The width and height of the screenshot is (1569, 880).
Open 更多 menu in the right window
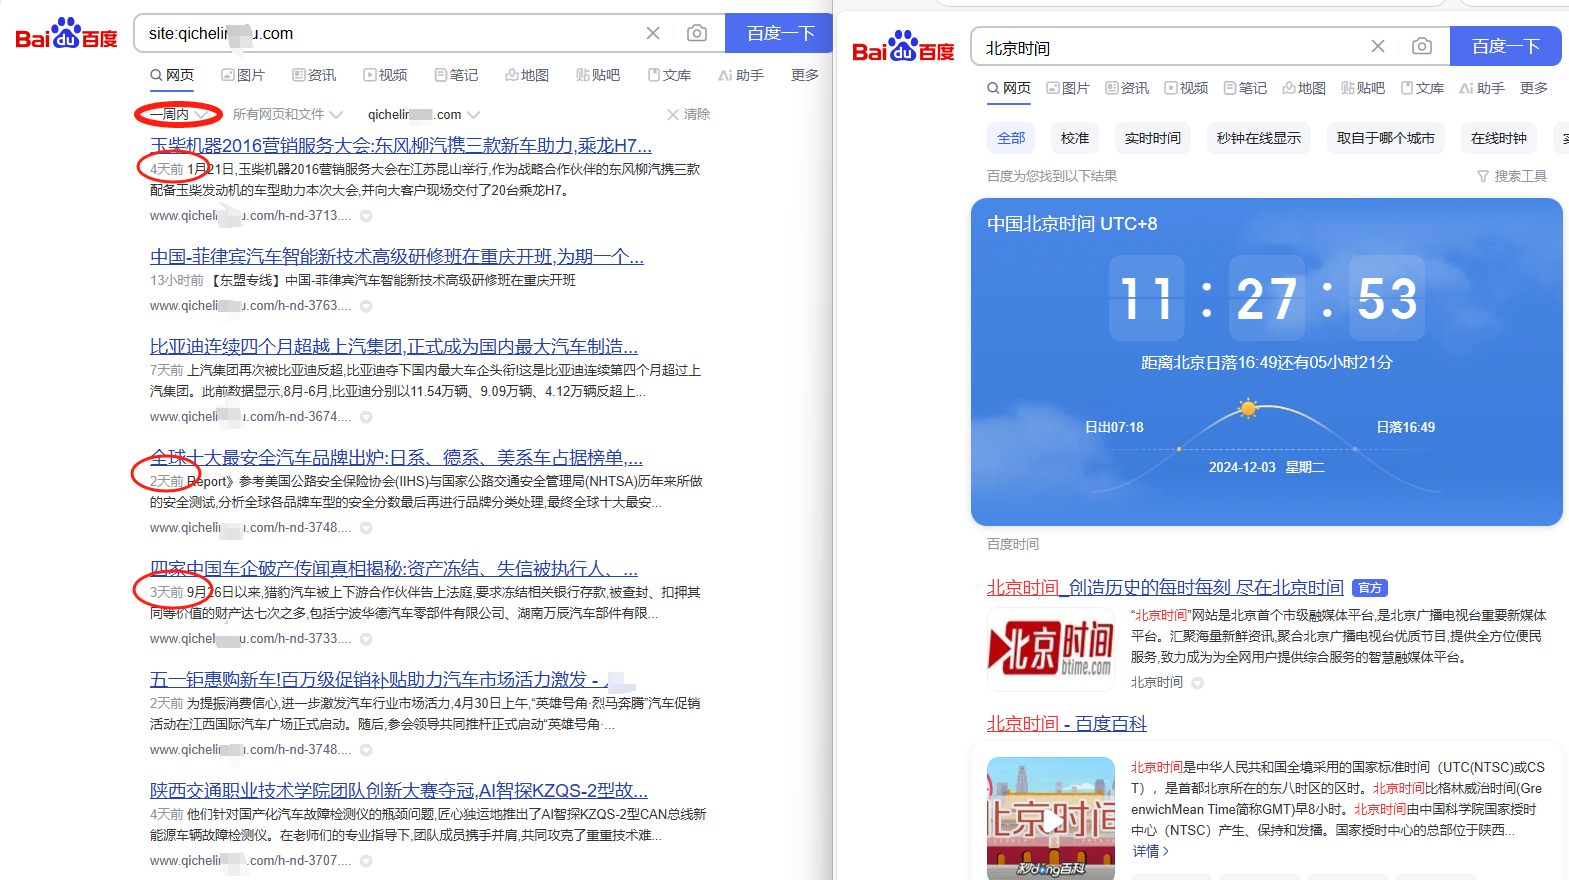[1534, 88]
